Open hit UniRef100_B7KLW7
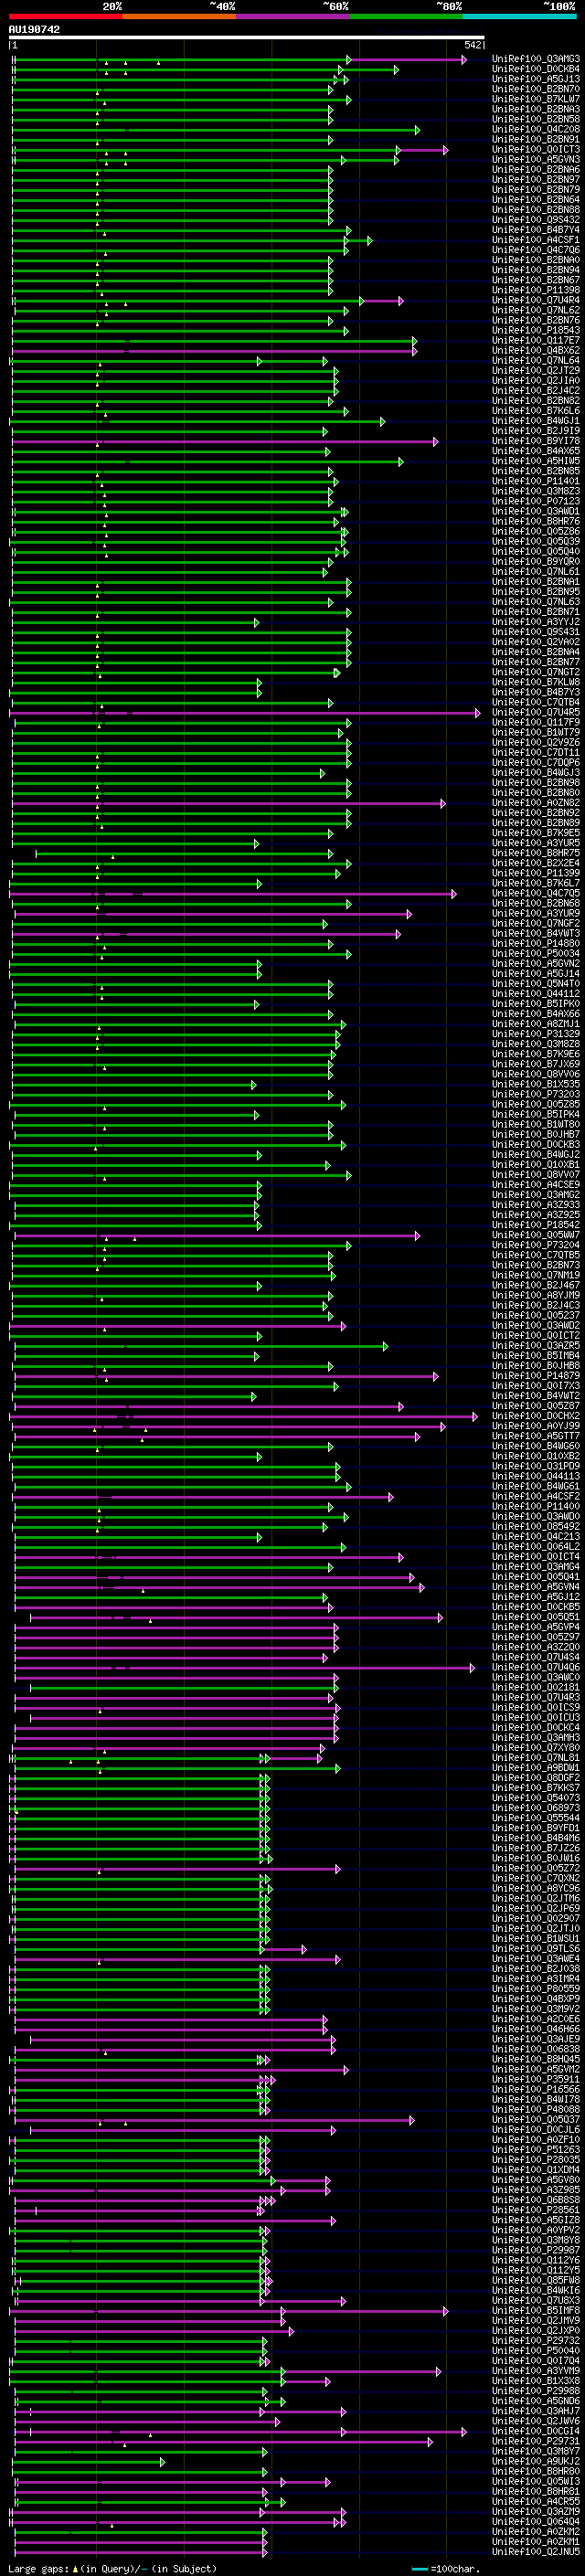 click(536, 100)
